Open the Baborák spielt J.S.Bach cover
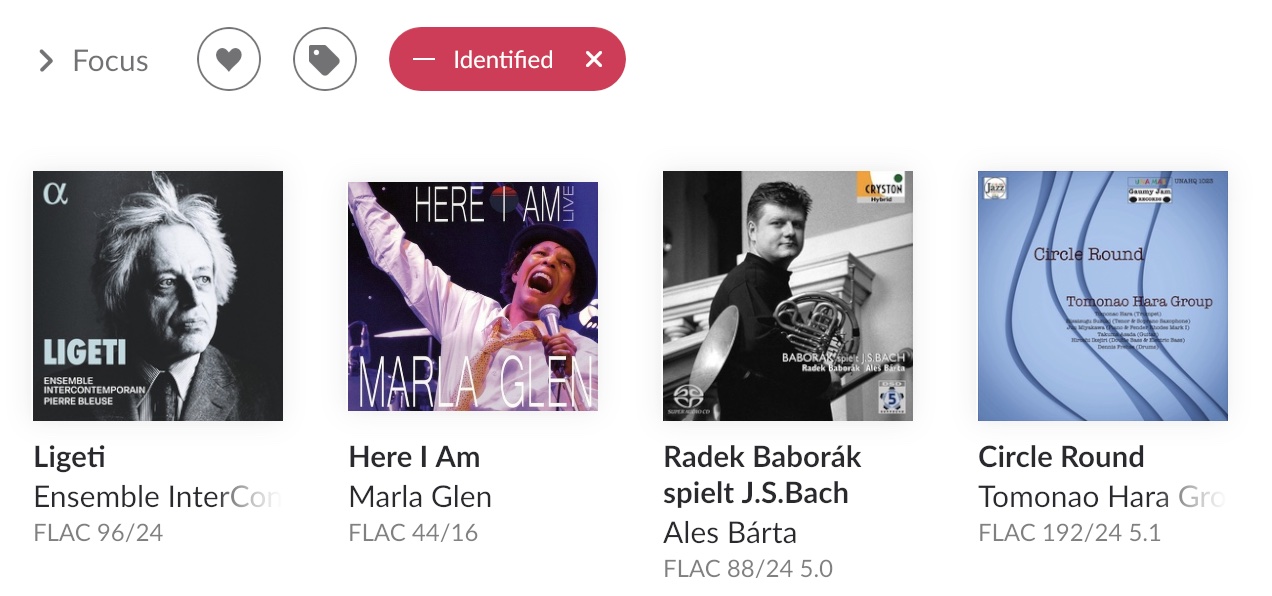 coord(788,296)
